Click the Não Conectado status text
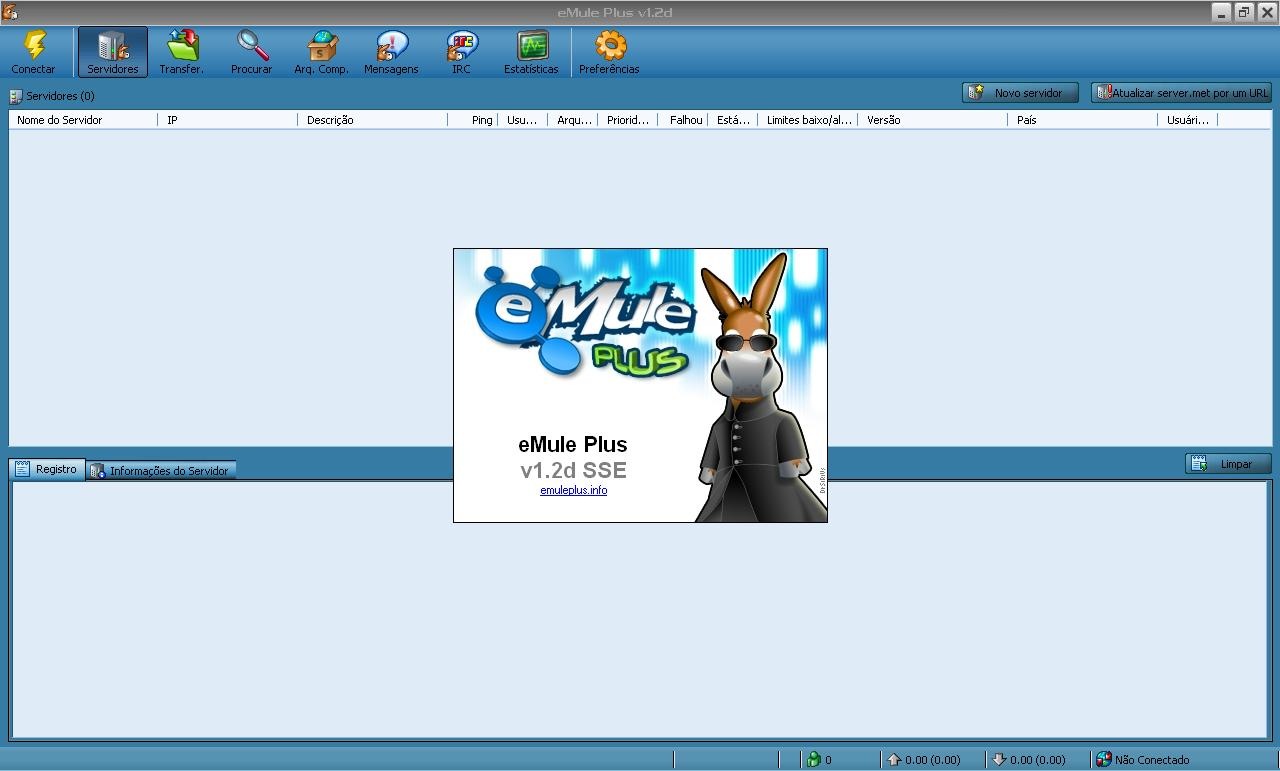Screen dimensions: 1280x771 coord(1152,760)
